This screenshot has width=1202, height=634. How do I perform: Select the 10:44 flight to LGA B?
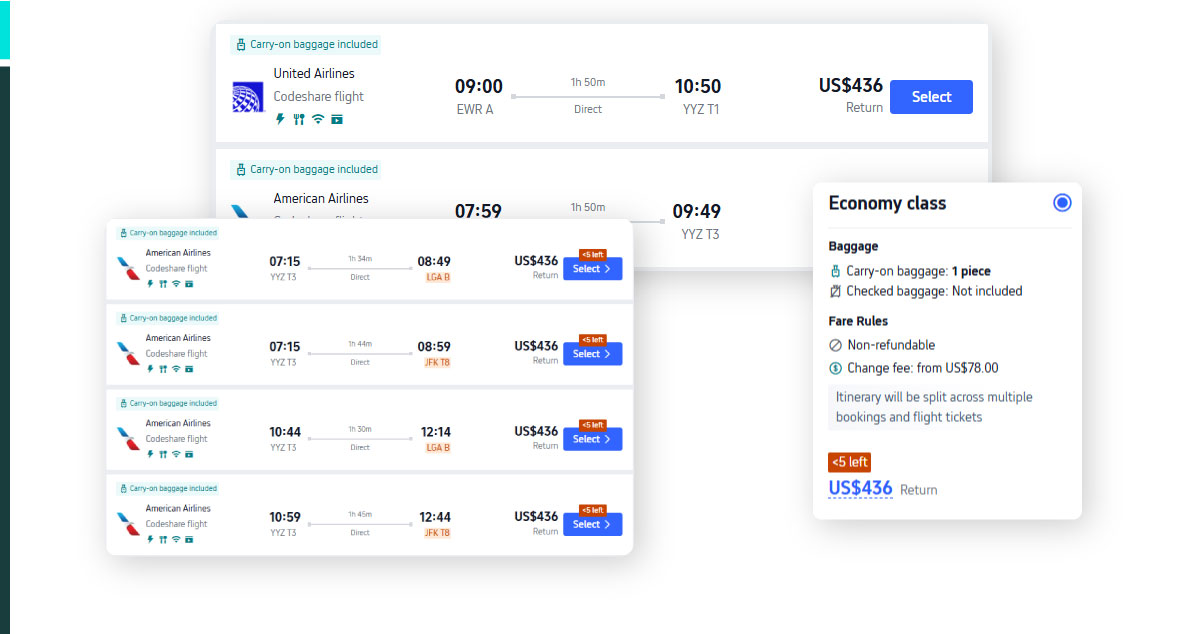tap(592, 439)
